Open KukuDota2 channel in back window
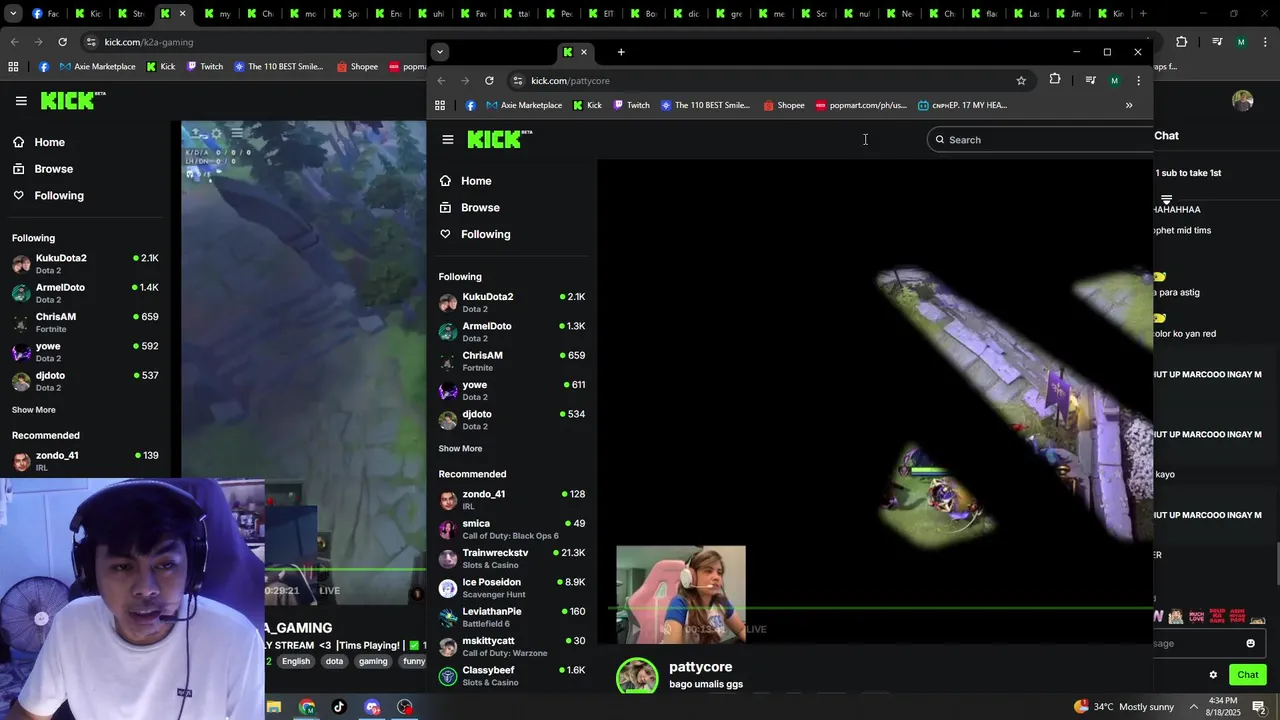Screen dimensions: 1280x720 pos(85,264)
